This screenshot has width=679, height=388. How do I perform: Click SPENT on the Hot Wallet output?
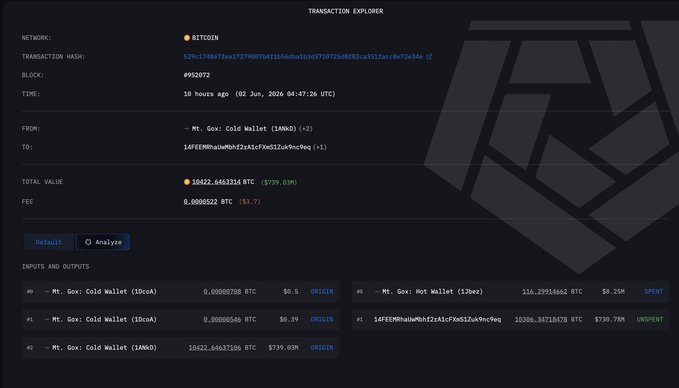tap(653, 292)
